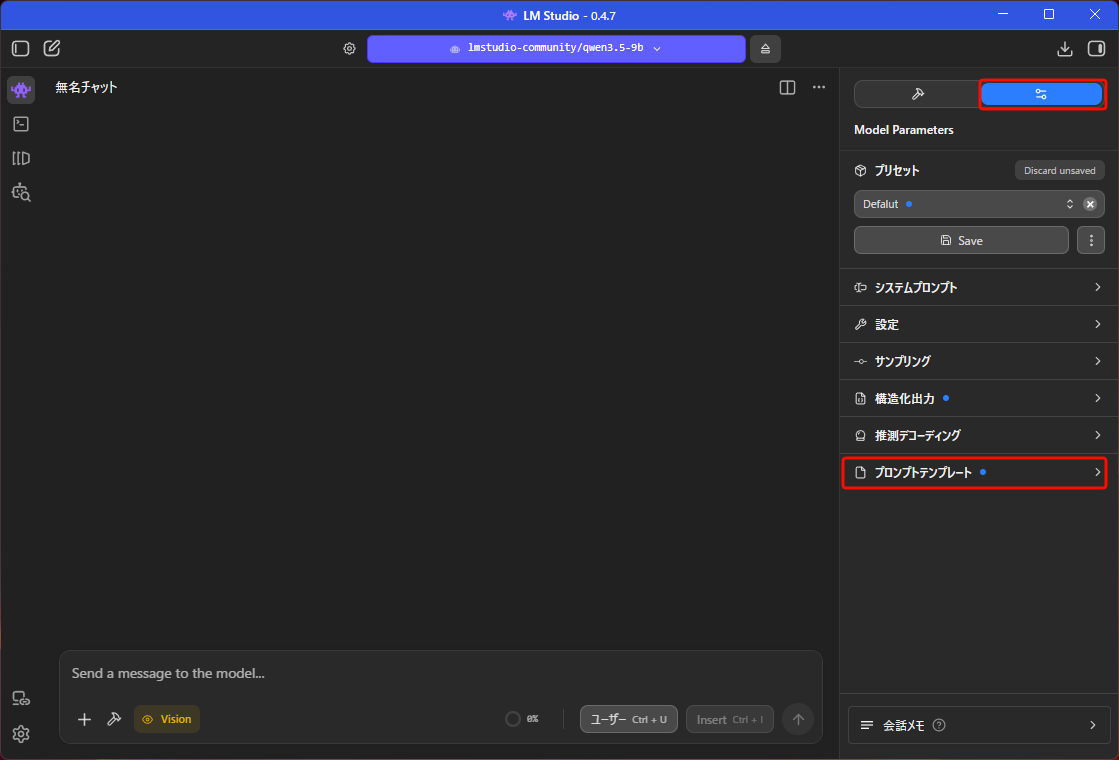Viewport: 1119px width, 760px height.
Task: Expand the 会話メモ panel
Action: point(978,725)
